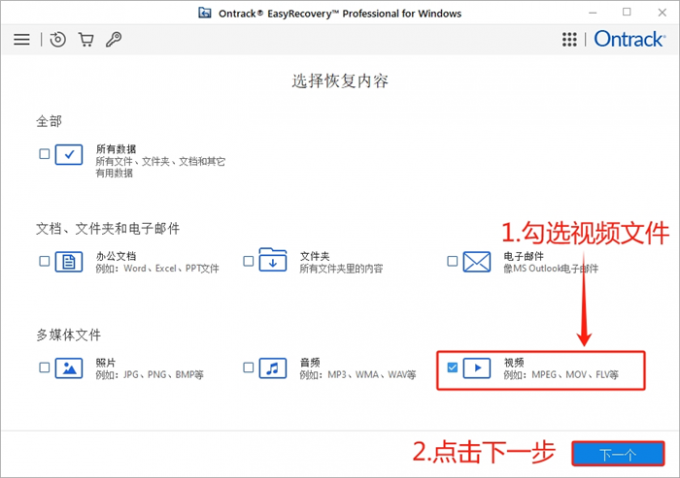Viewport: 680px width, 478px height.
Task: Click the 电子邮件 label text
Action: pyautogui.click(x=523, y=256)
